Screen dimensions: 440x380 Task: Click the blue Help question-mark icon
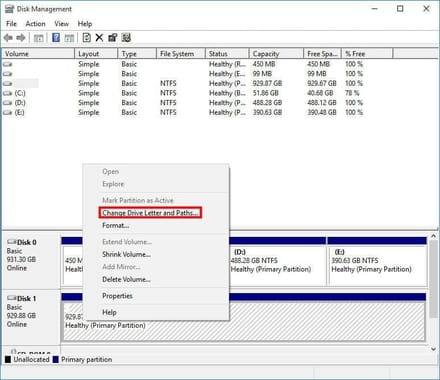coord(56,38)
